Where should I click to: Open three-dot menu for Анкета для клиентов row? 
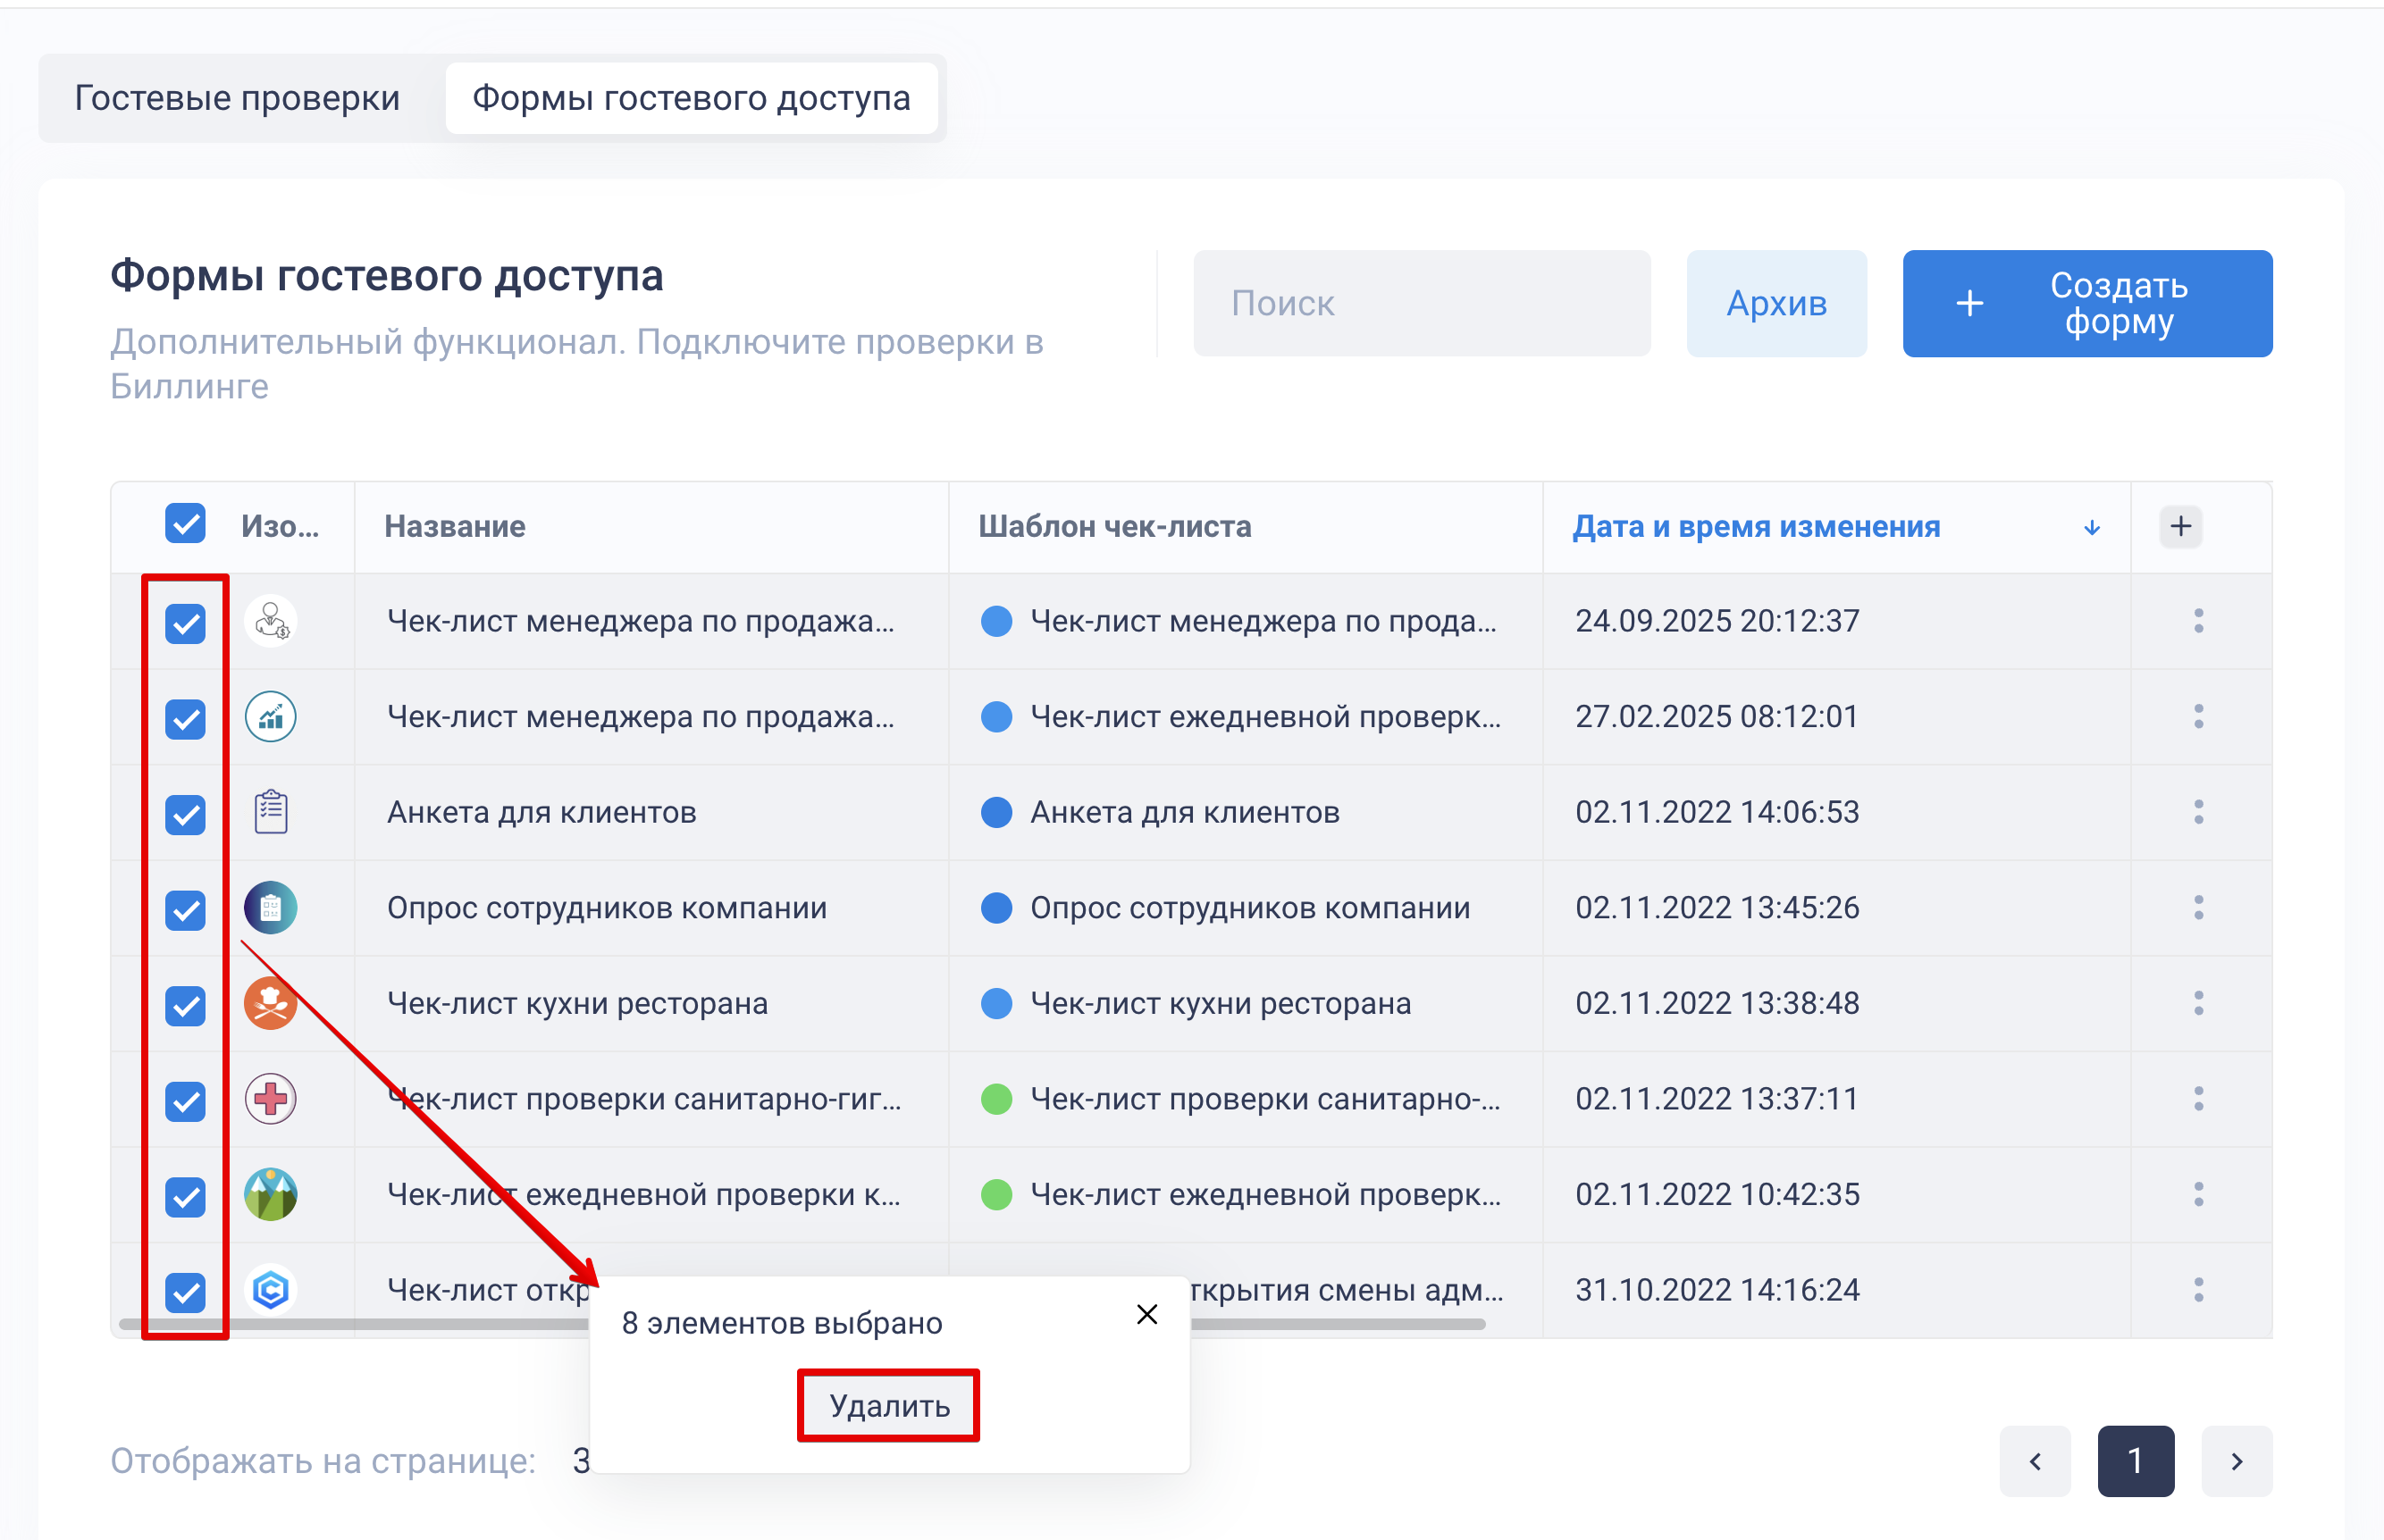point(2198,811)
